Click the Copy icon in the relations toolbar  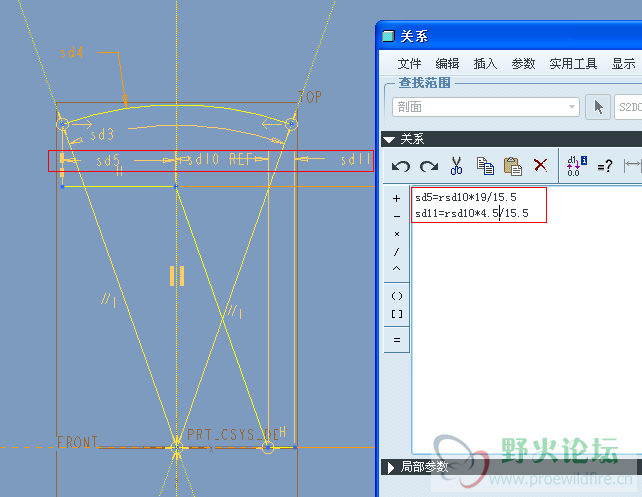point(485,166)
